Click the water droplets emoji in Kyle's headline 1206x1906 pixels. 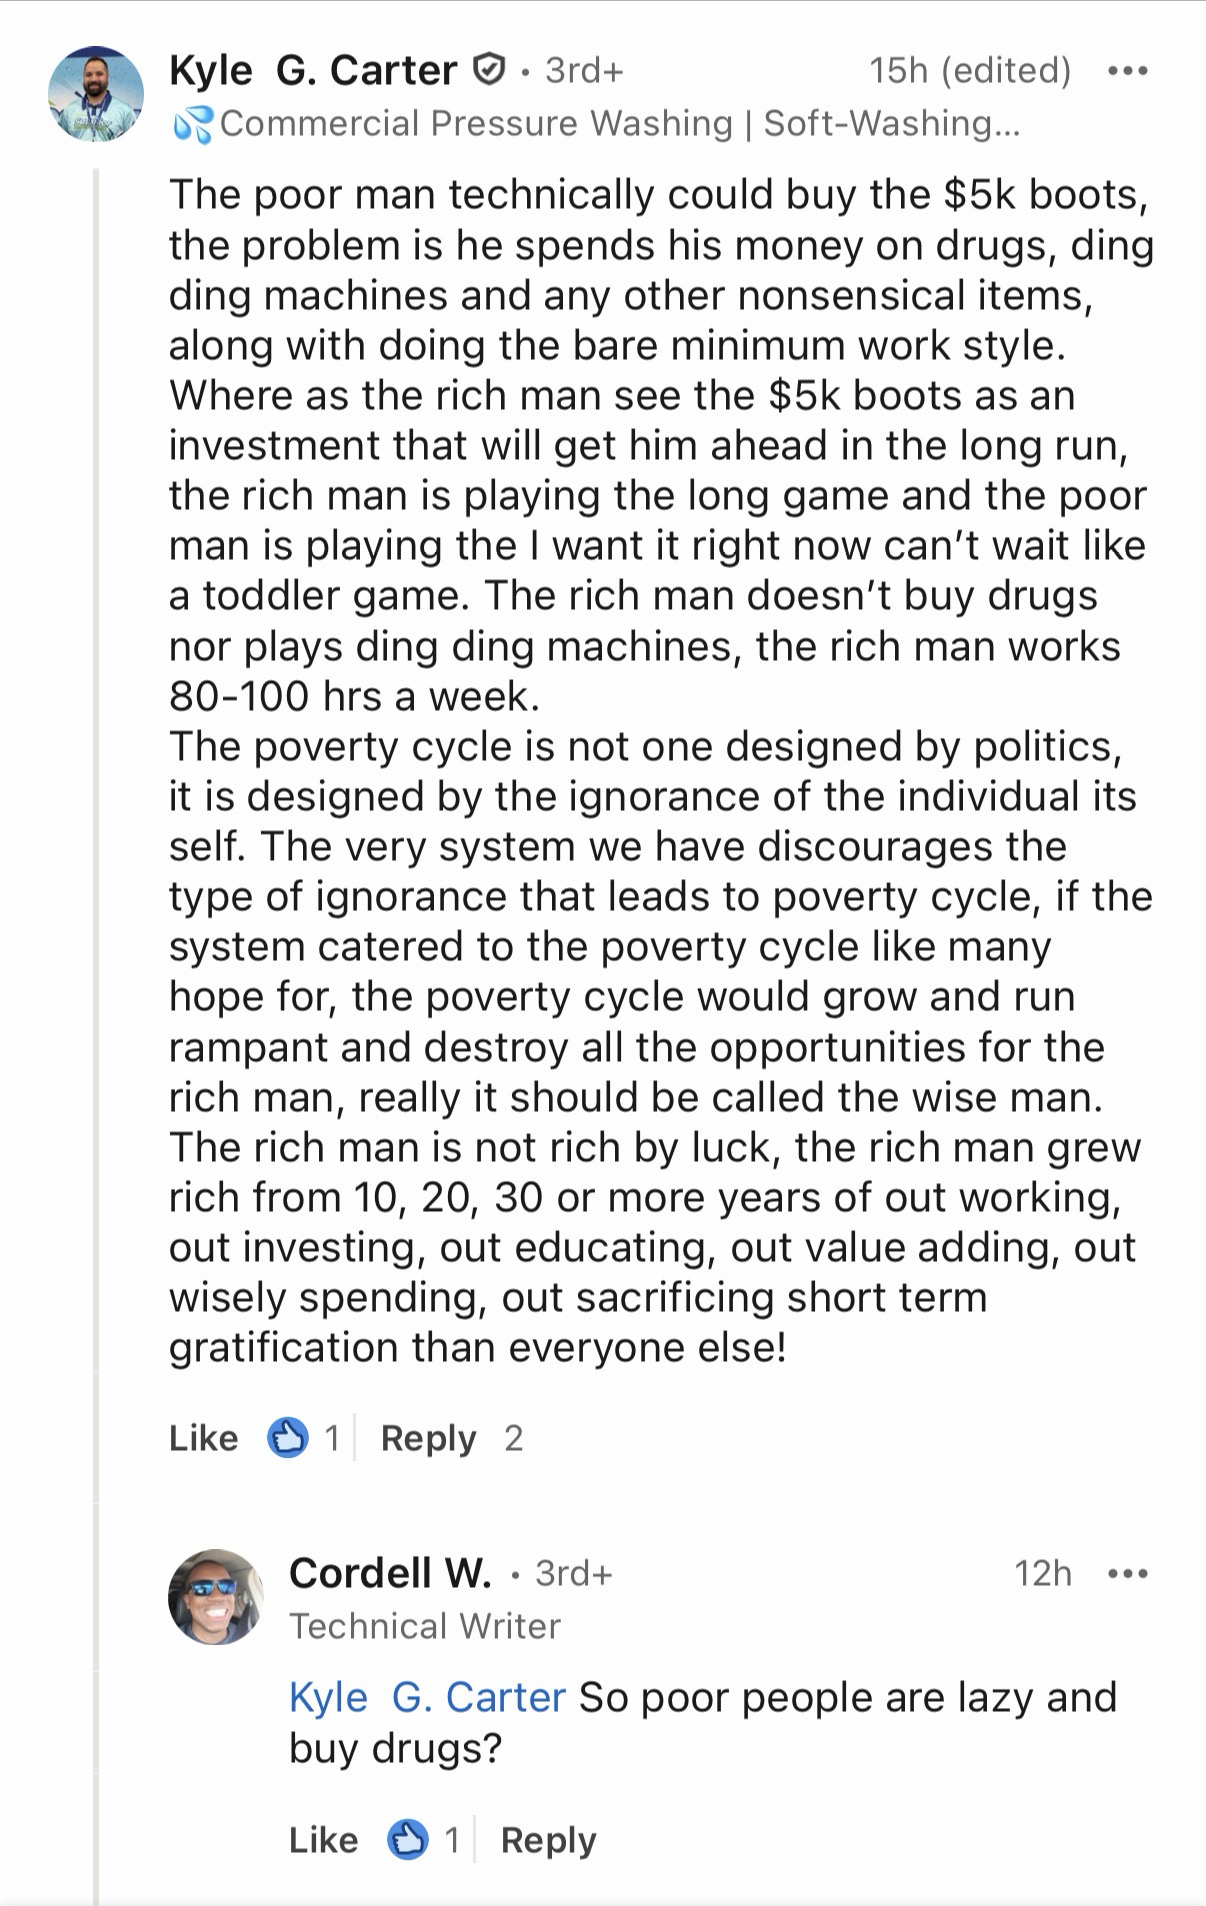(x=193, y=125)
